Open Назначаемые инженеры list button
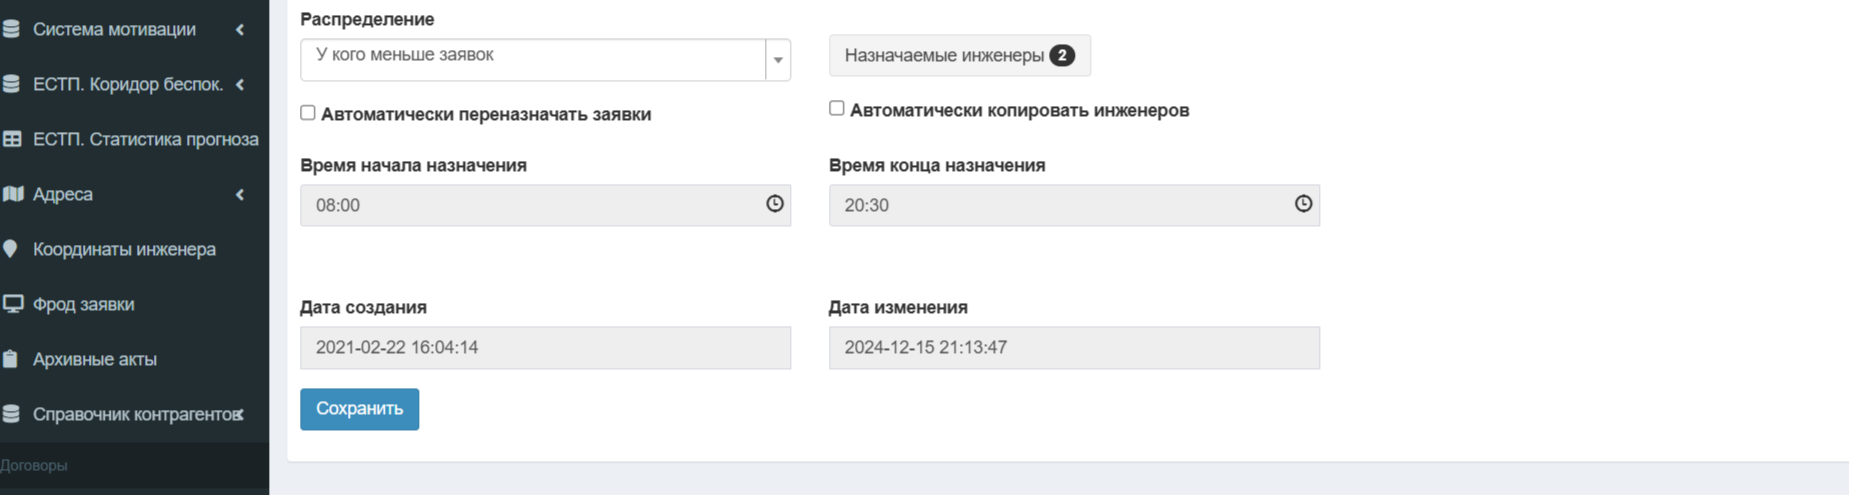Viewport: 1849px width, 495px height. [x=958, y=56]
